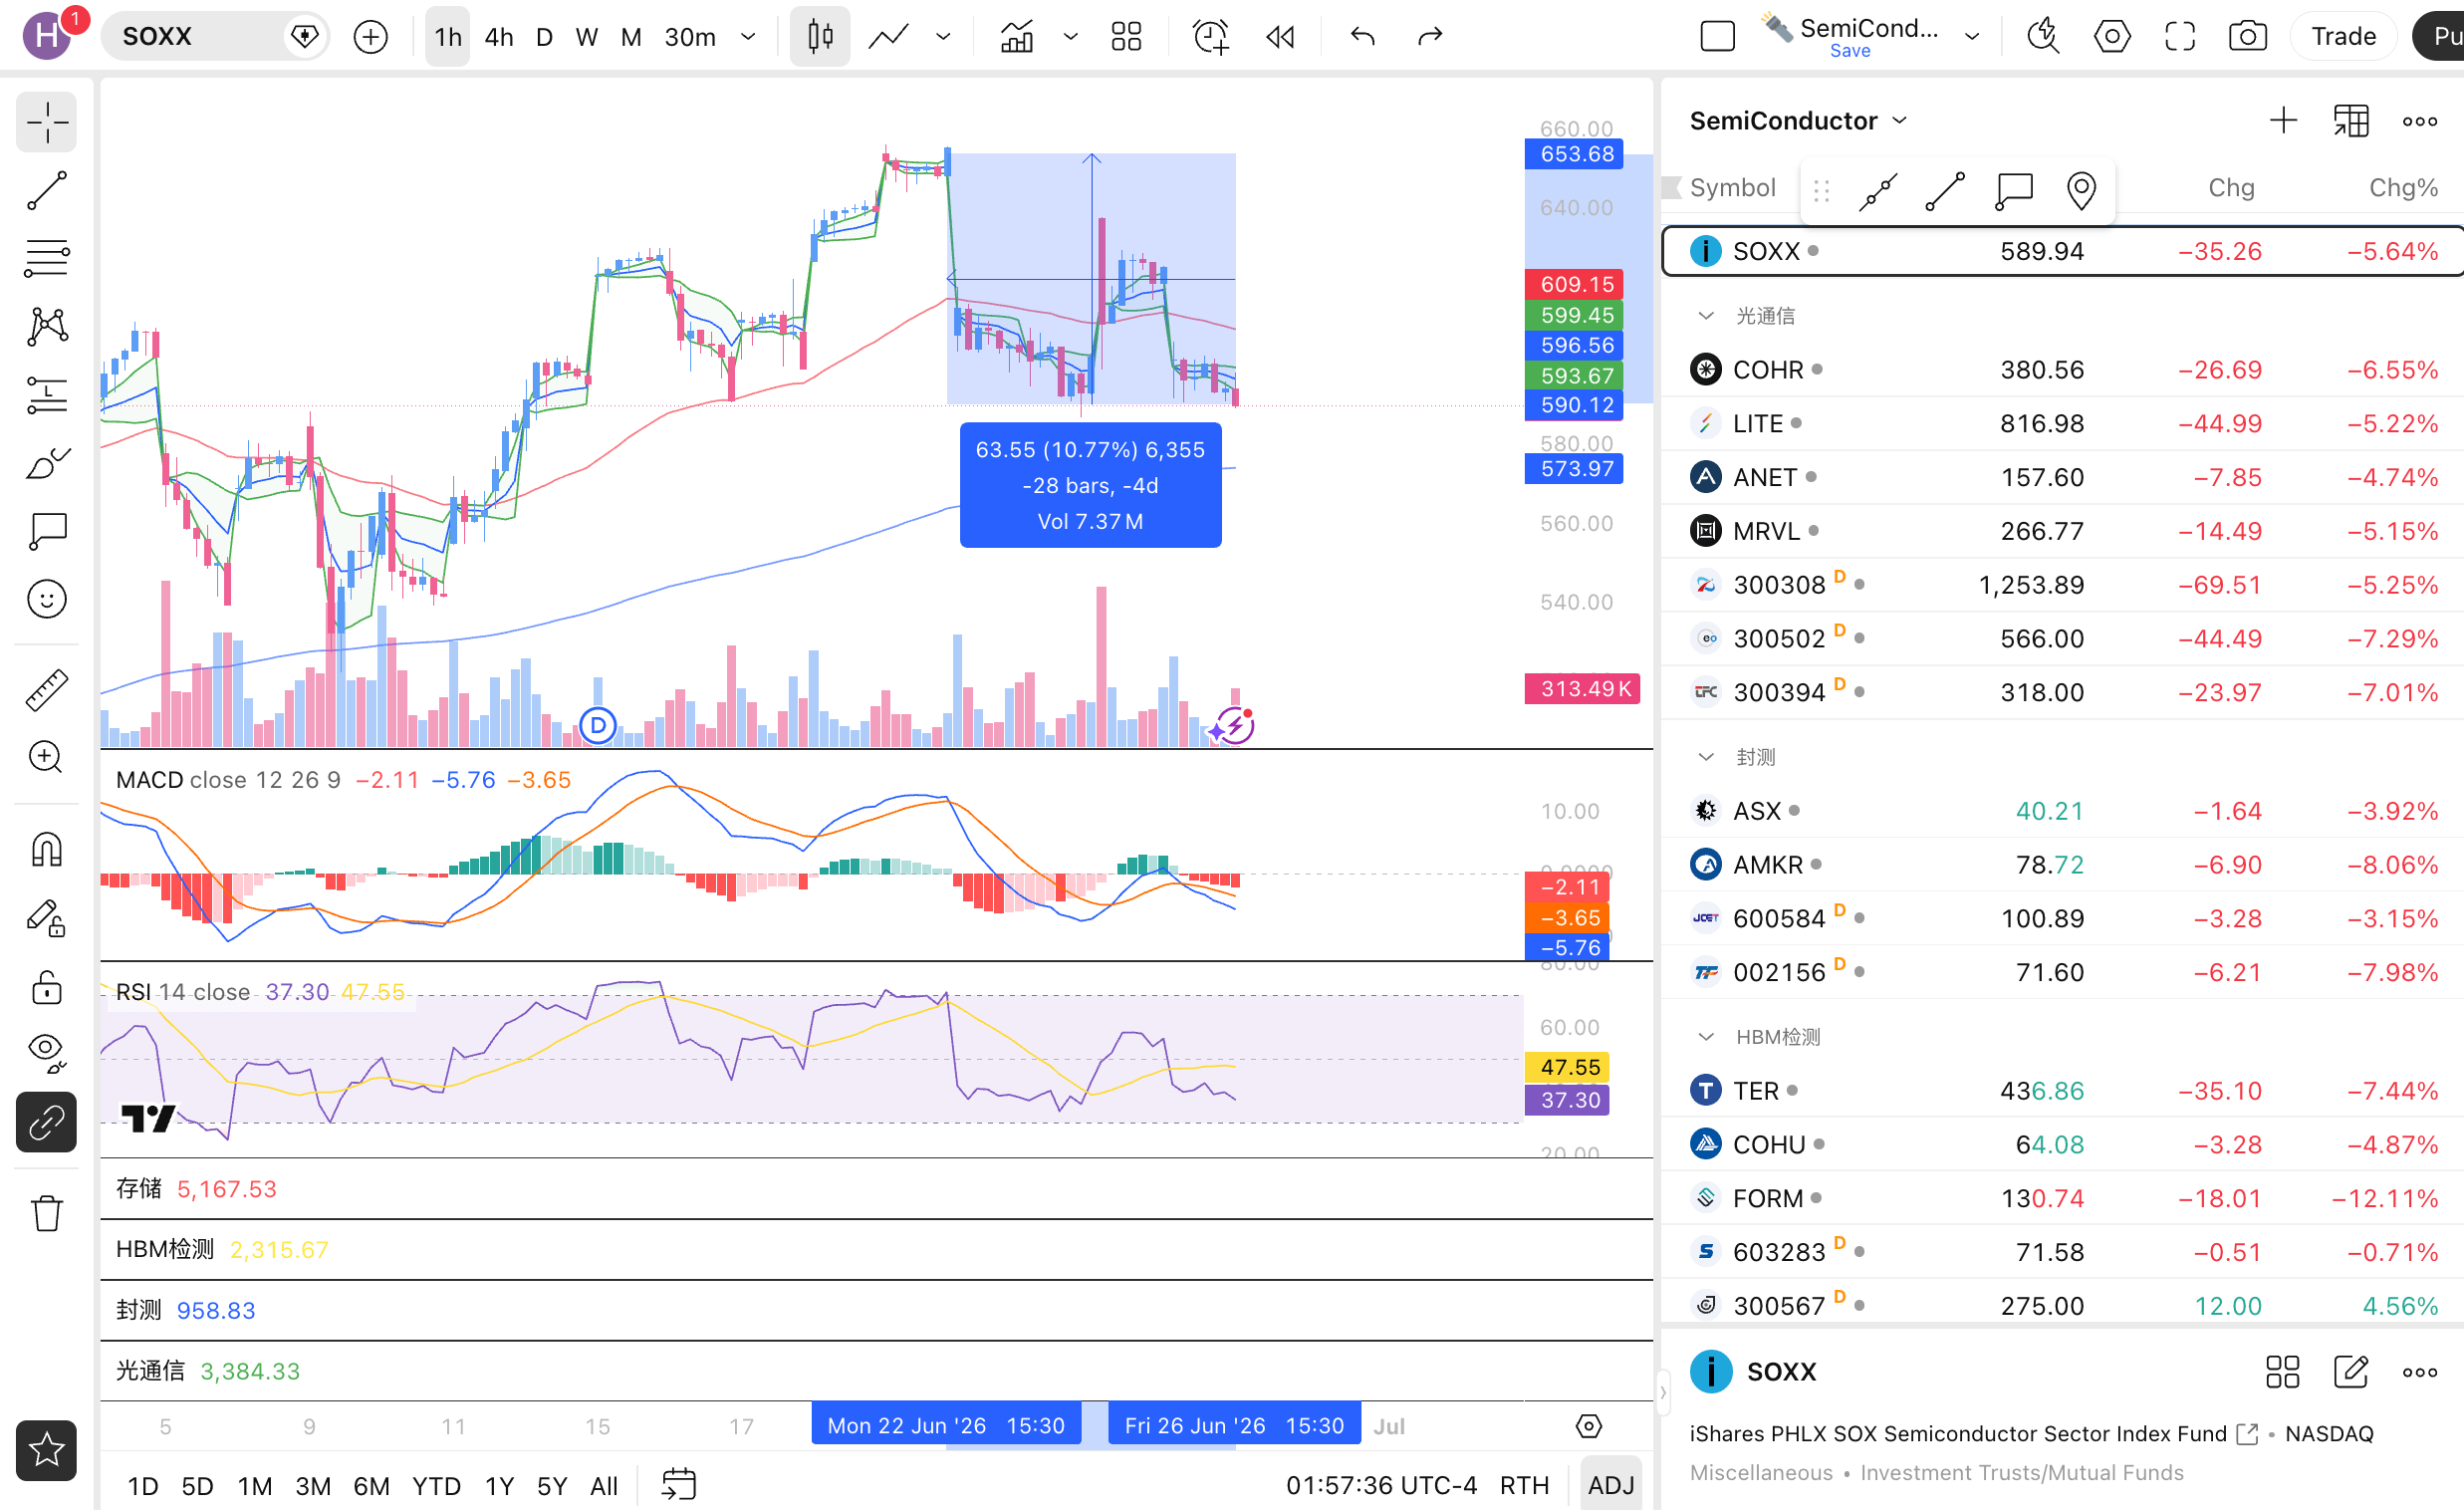Open the Fibonacci retracement tool
The width and height of the screenshot is (2464, 1510).
coord(46,258)
